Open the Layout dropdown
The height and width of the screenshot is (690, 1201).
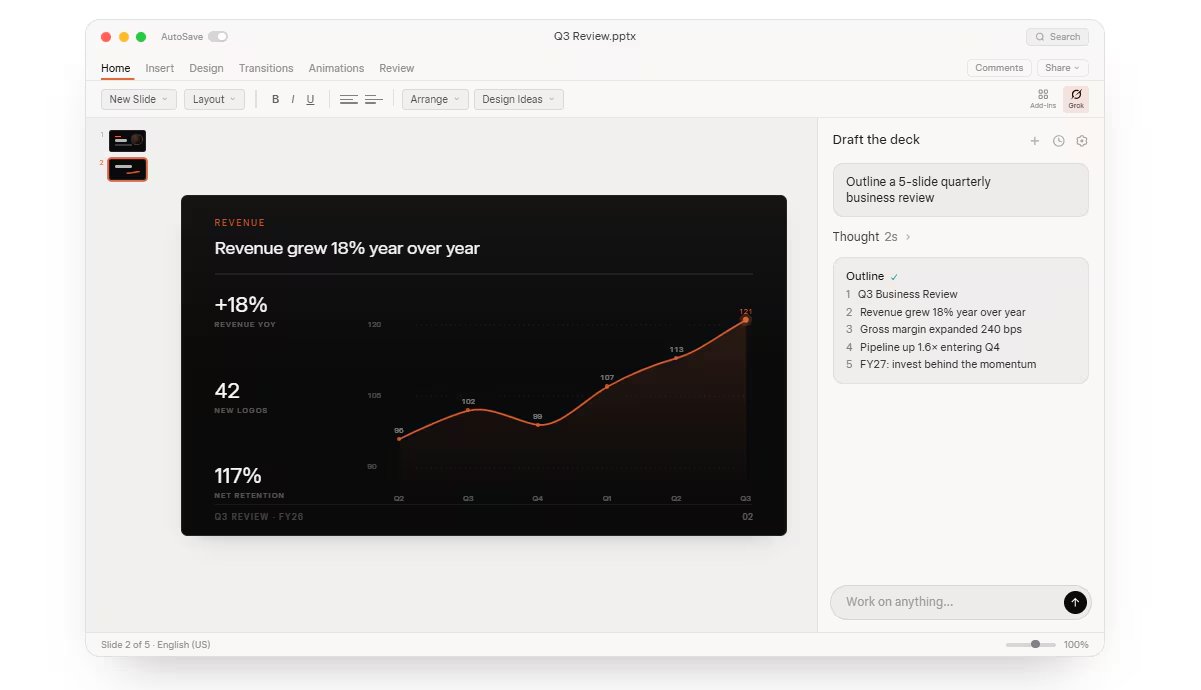tap(214, 99)
